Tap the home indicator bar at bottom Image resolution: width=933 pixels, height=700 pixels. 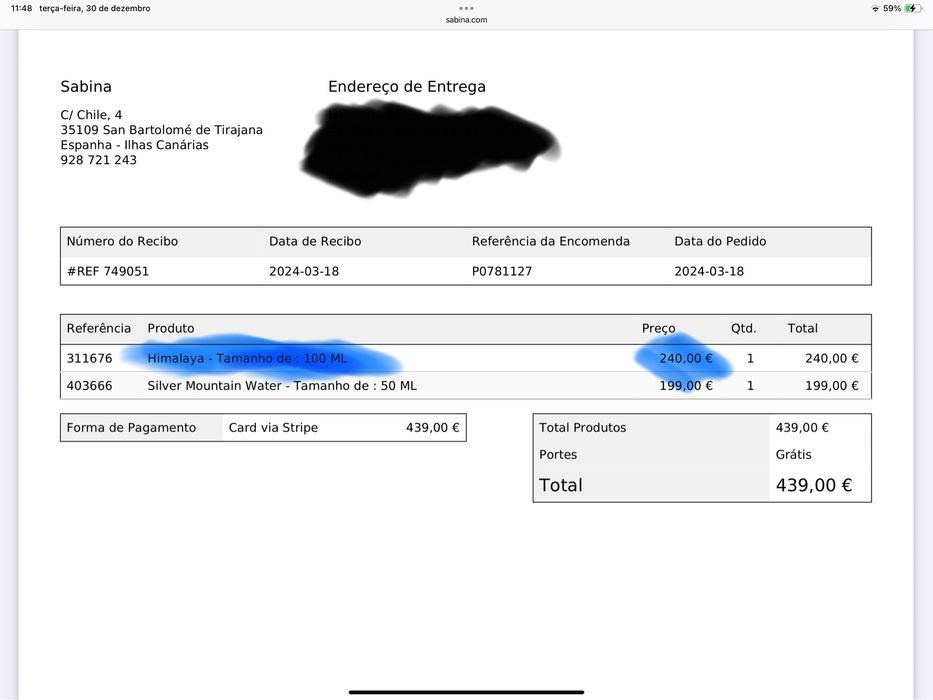(x=466, y=692)
